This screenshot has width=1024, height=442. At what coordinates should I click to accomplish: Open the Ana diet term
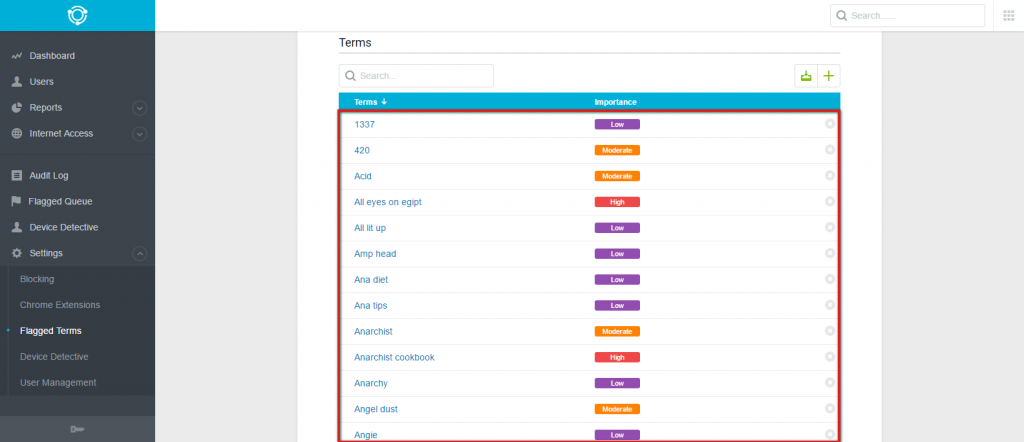tap(371, 279)
